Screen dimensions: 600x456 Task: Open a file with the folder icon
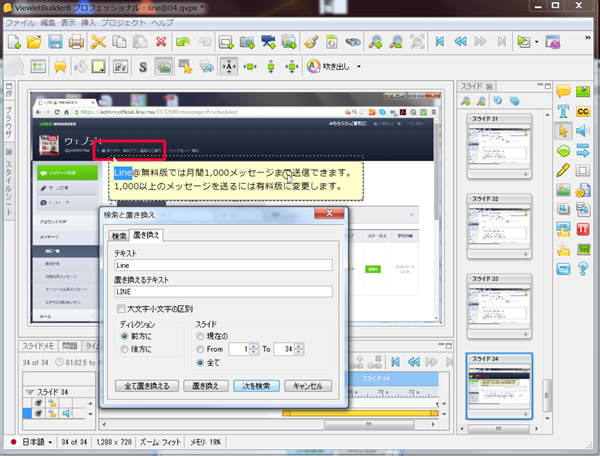pyautogui.click(x=35, y=42)
